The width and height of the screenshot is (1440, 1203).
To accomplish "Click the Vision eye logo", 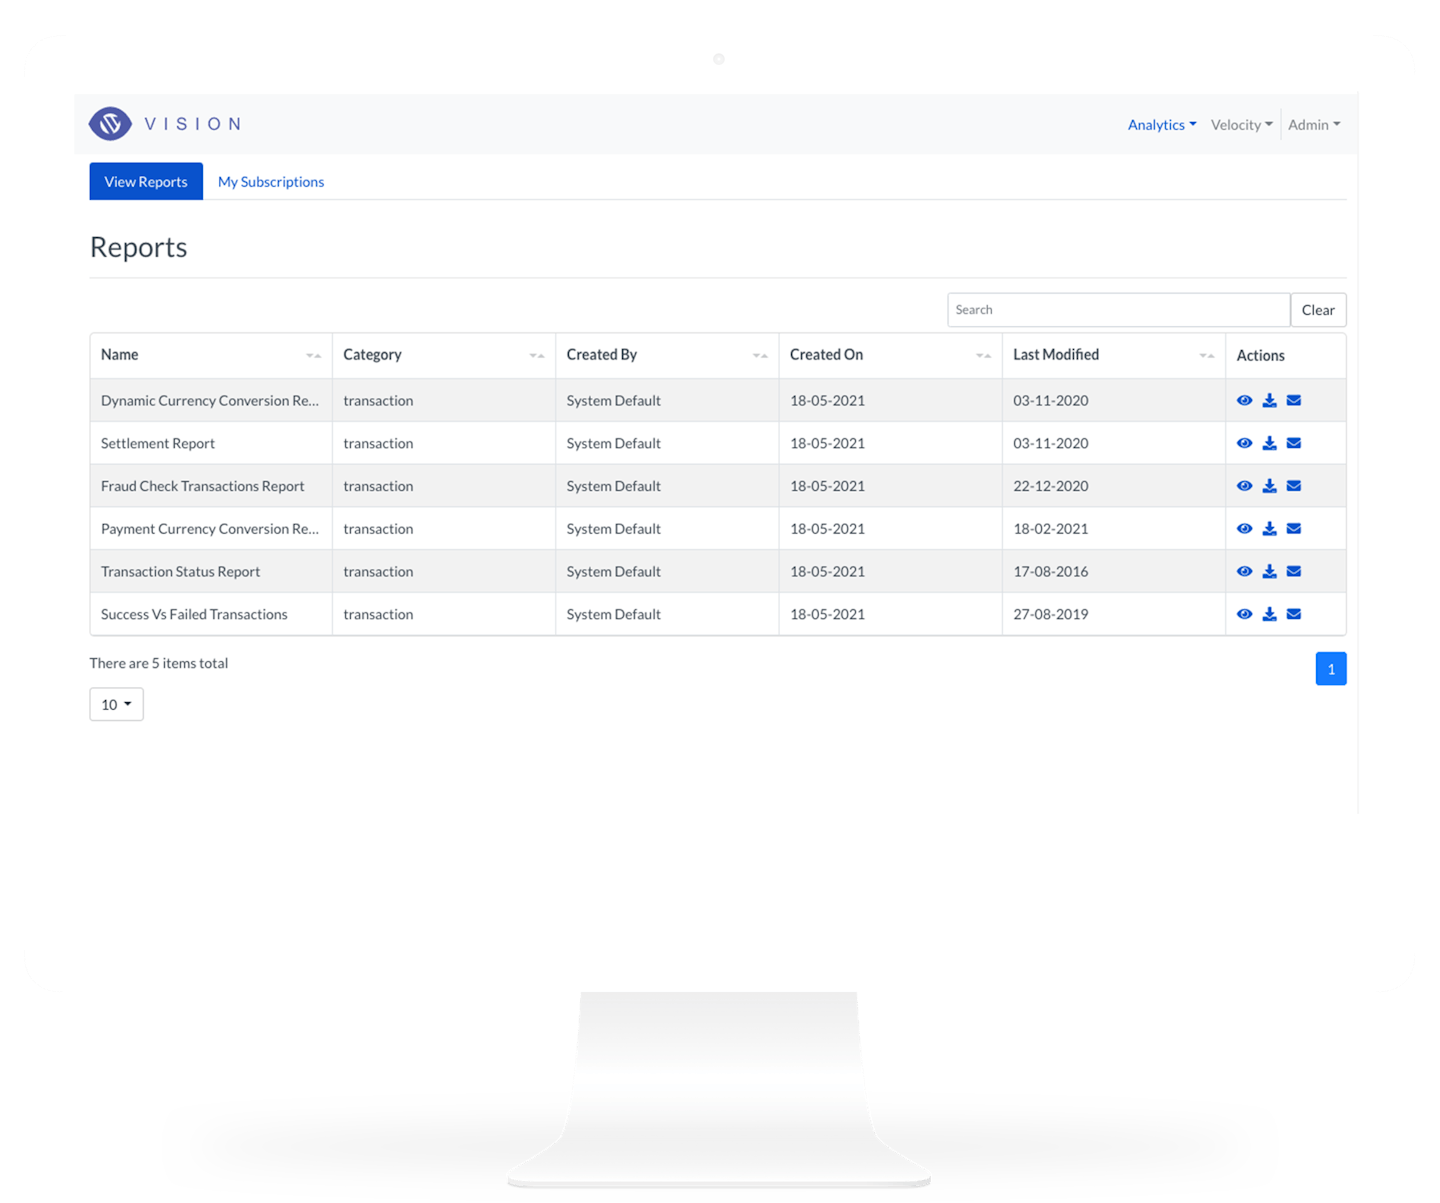I will pyautogui.click(x=110, y=124).
